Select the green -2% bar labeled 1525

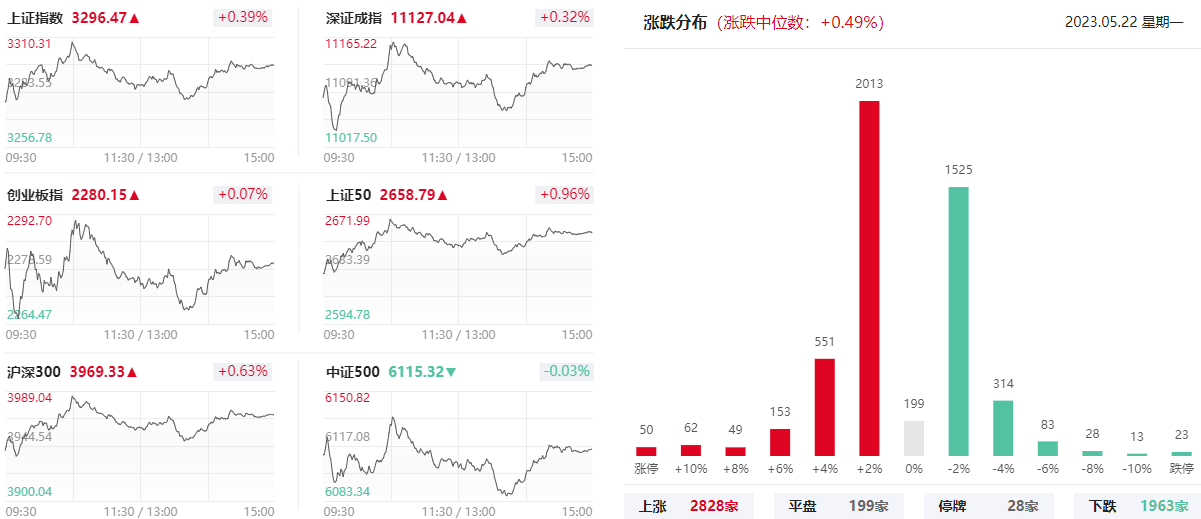(959, 321)
